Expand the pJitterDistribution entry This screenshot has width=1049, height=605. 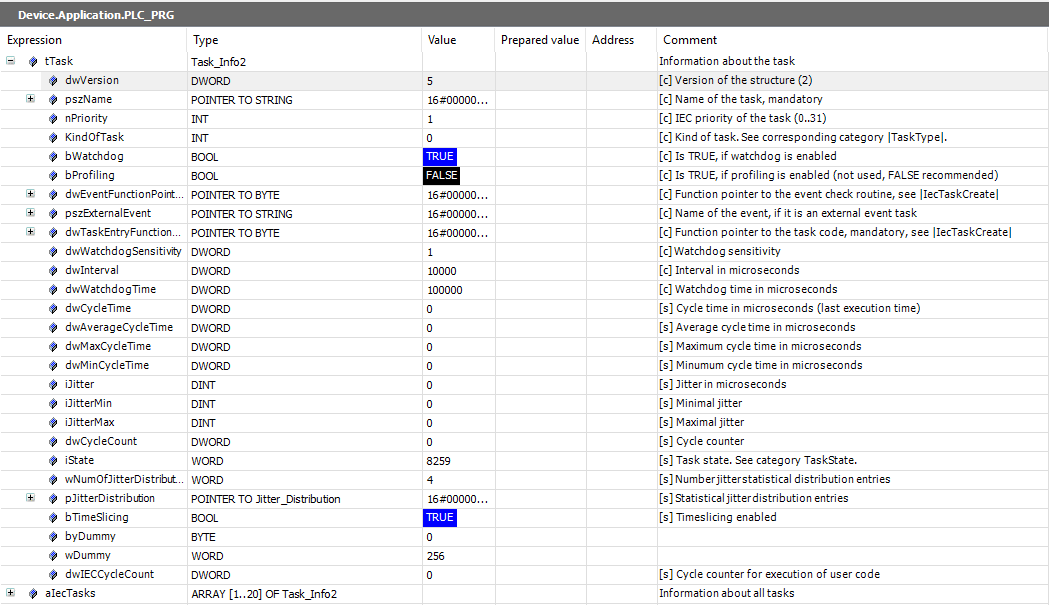click(x=30, y=499)
